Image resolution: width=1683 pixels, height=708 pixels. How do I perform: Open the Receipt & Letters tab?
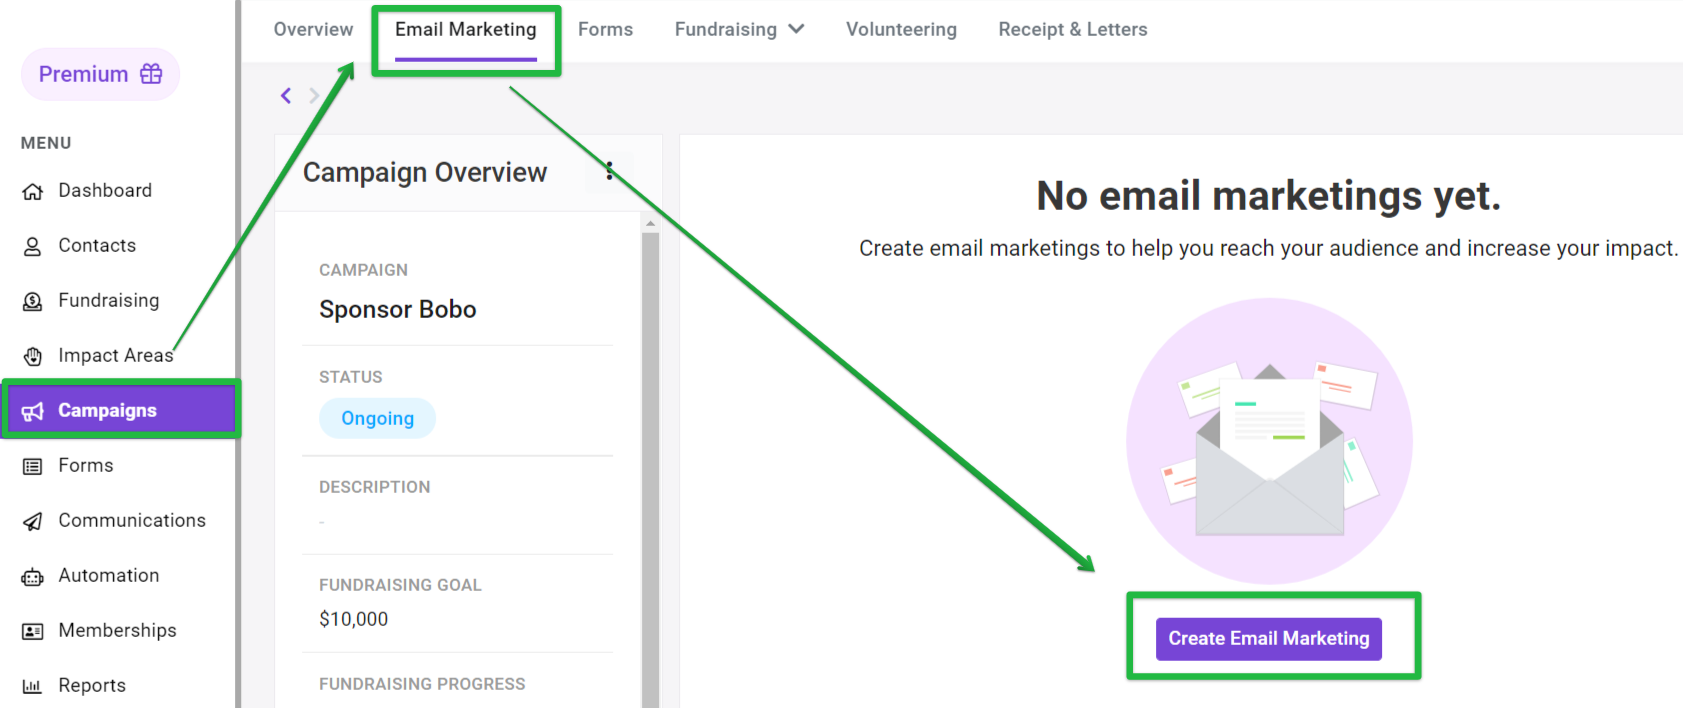click(x=1073, y=29)
